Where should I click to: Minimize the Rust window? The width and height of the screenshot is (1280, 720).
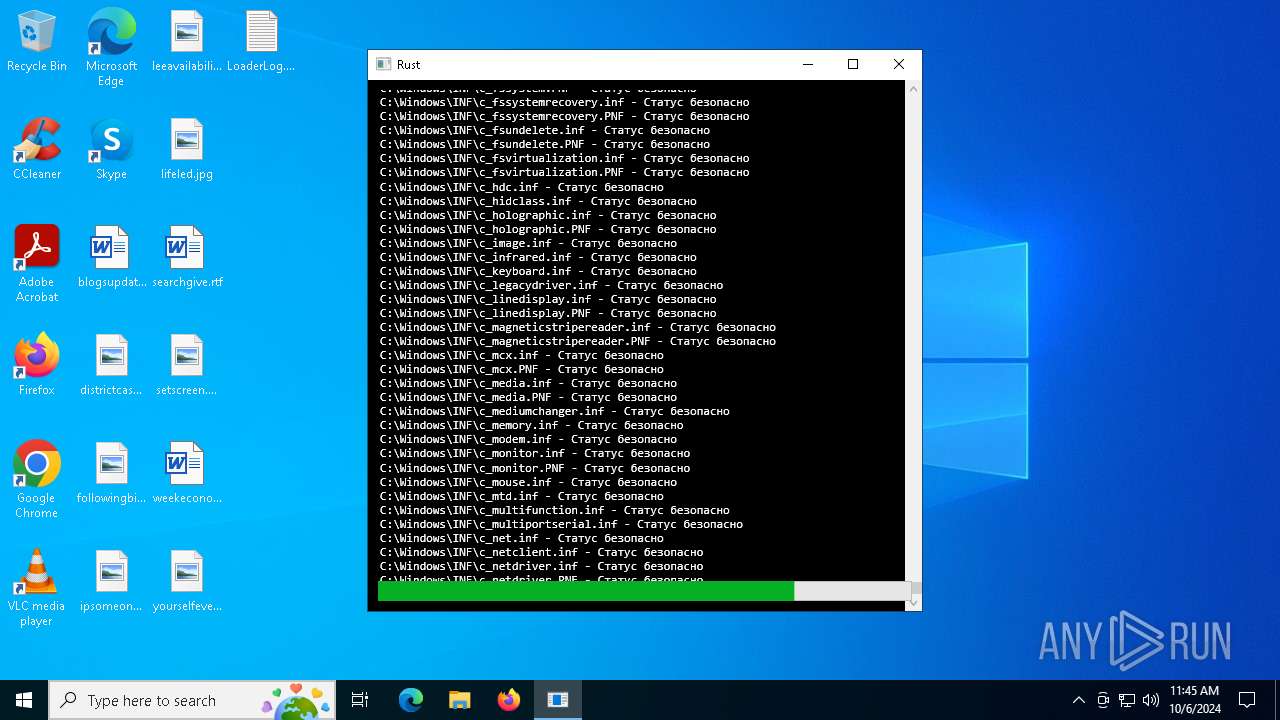coord(807,64)
